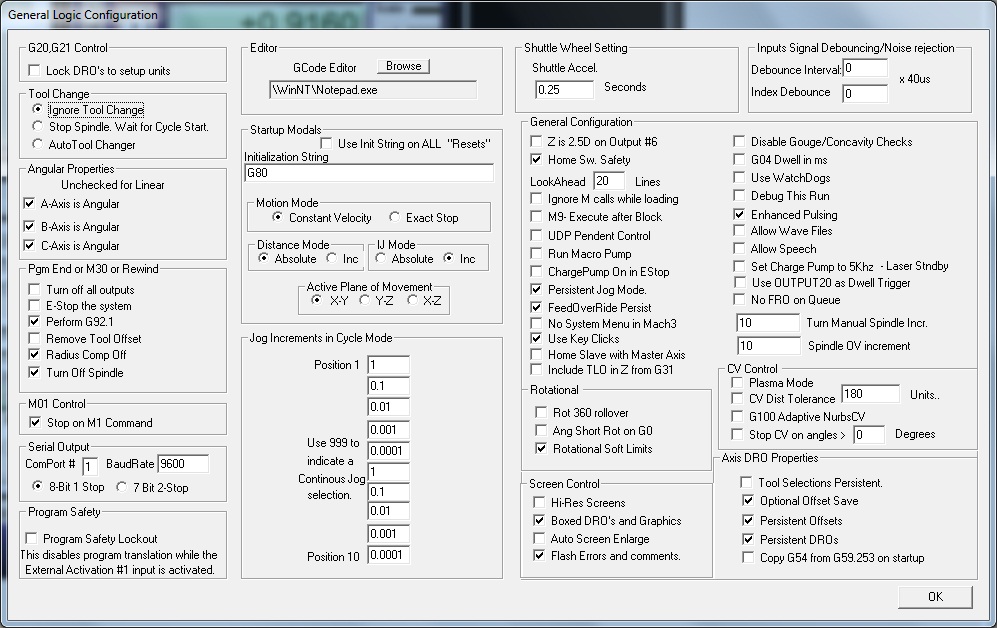The image size is (997, 628).
Task: Select X-Z active plane
Action: pos(412,300)
